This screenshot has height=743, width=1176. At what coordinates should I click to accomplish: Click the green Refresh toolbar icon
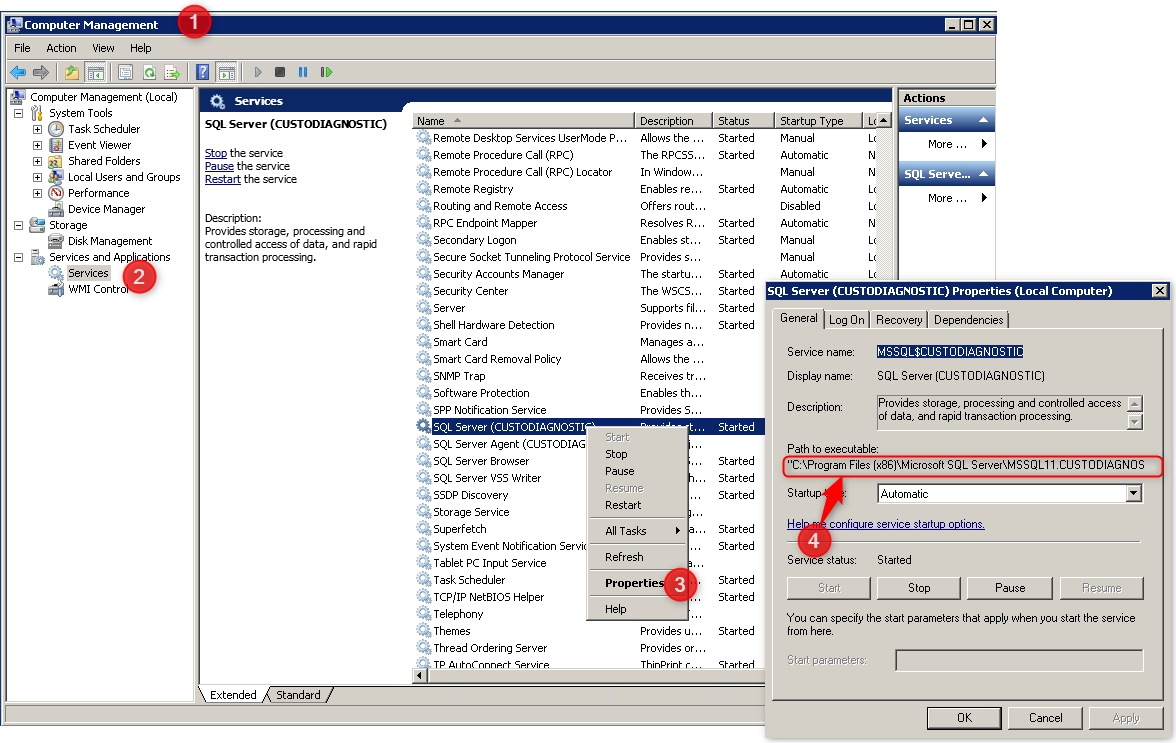pos(149,72)
